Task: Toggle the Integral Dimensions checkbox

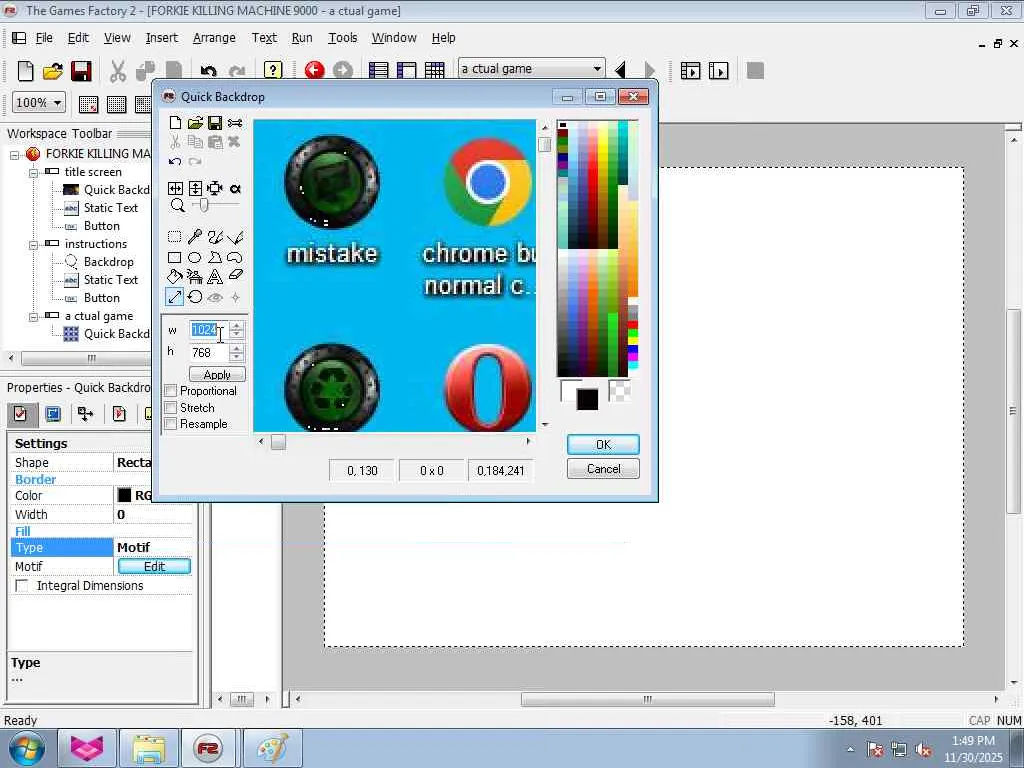Action: click(x=22, y=586)
